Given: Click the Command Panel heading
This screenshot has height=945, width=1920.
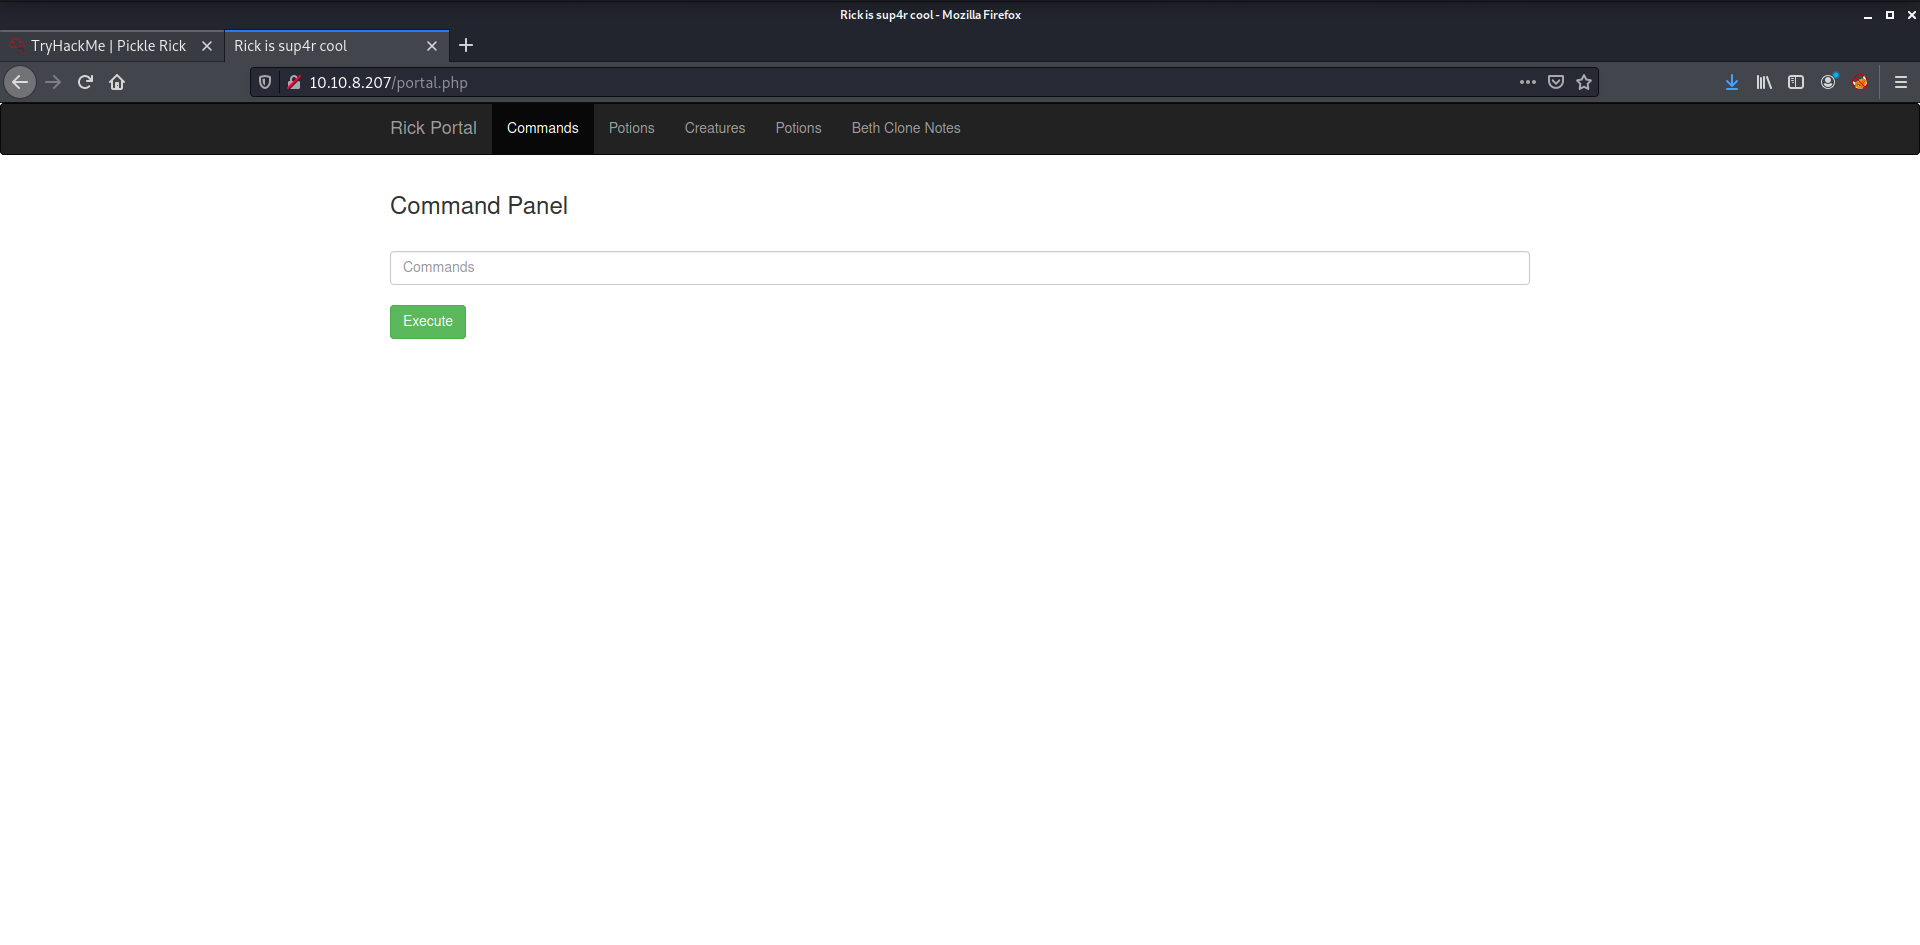Looking at the screenshot, I should [479, 206].
